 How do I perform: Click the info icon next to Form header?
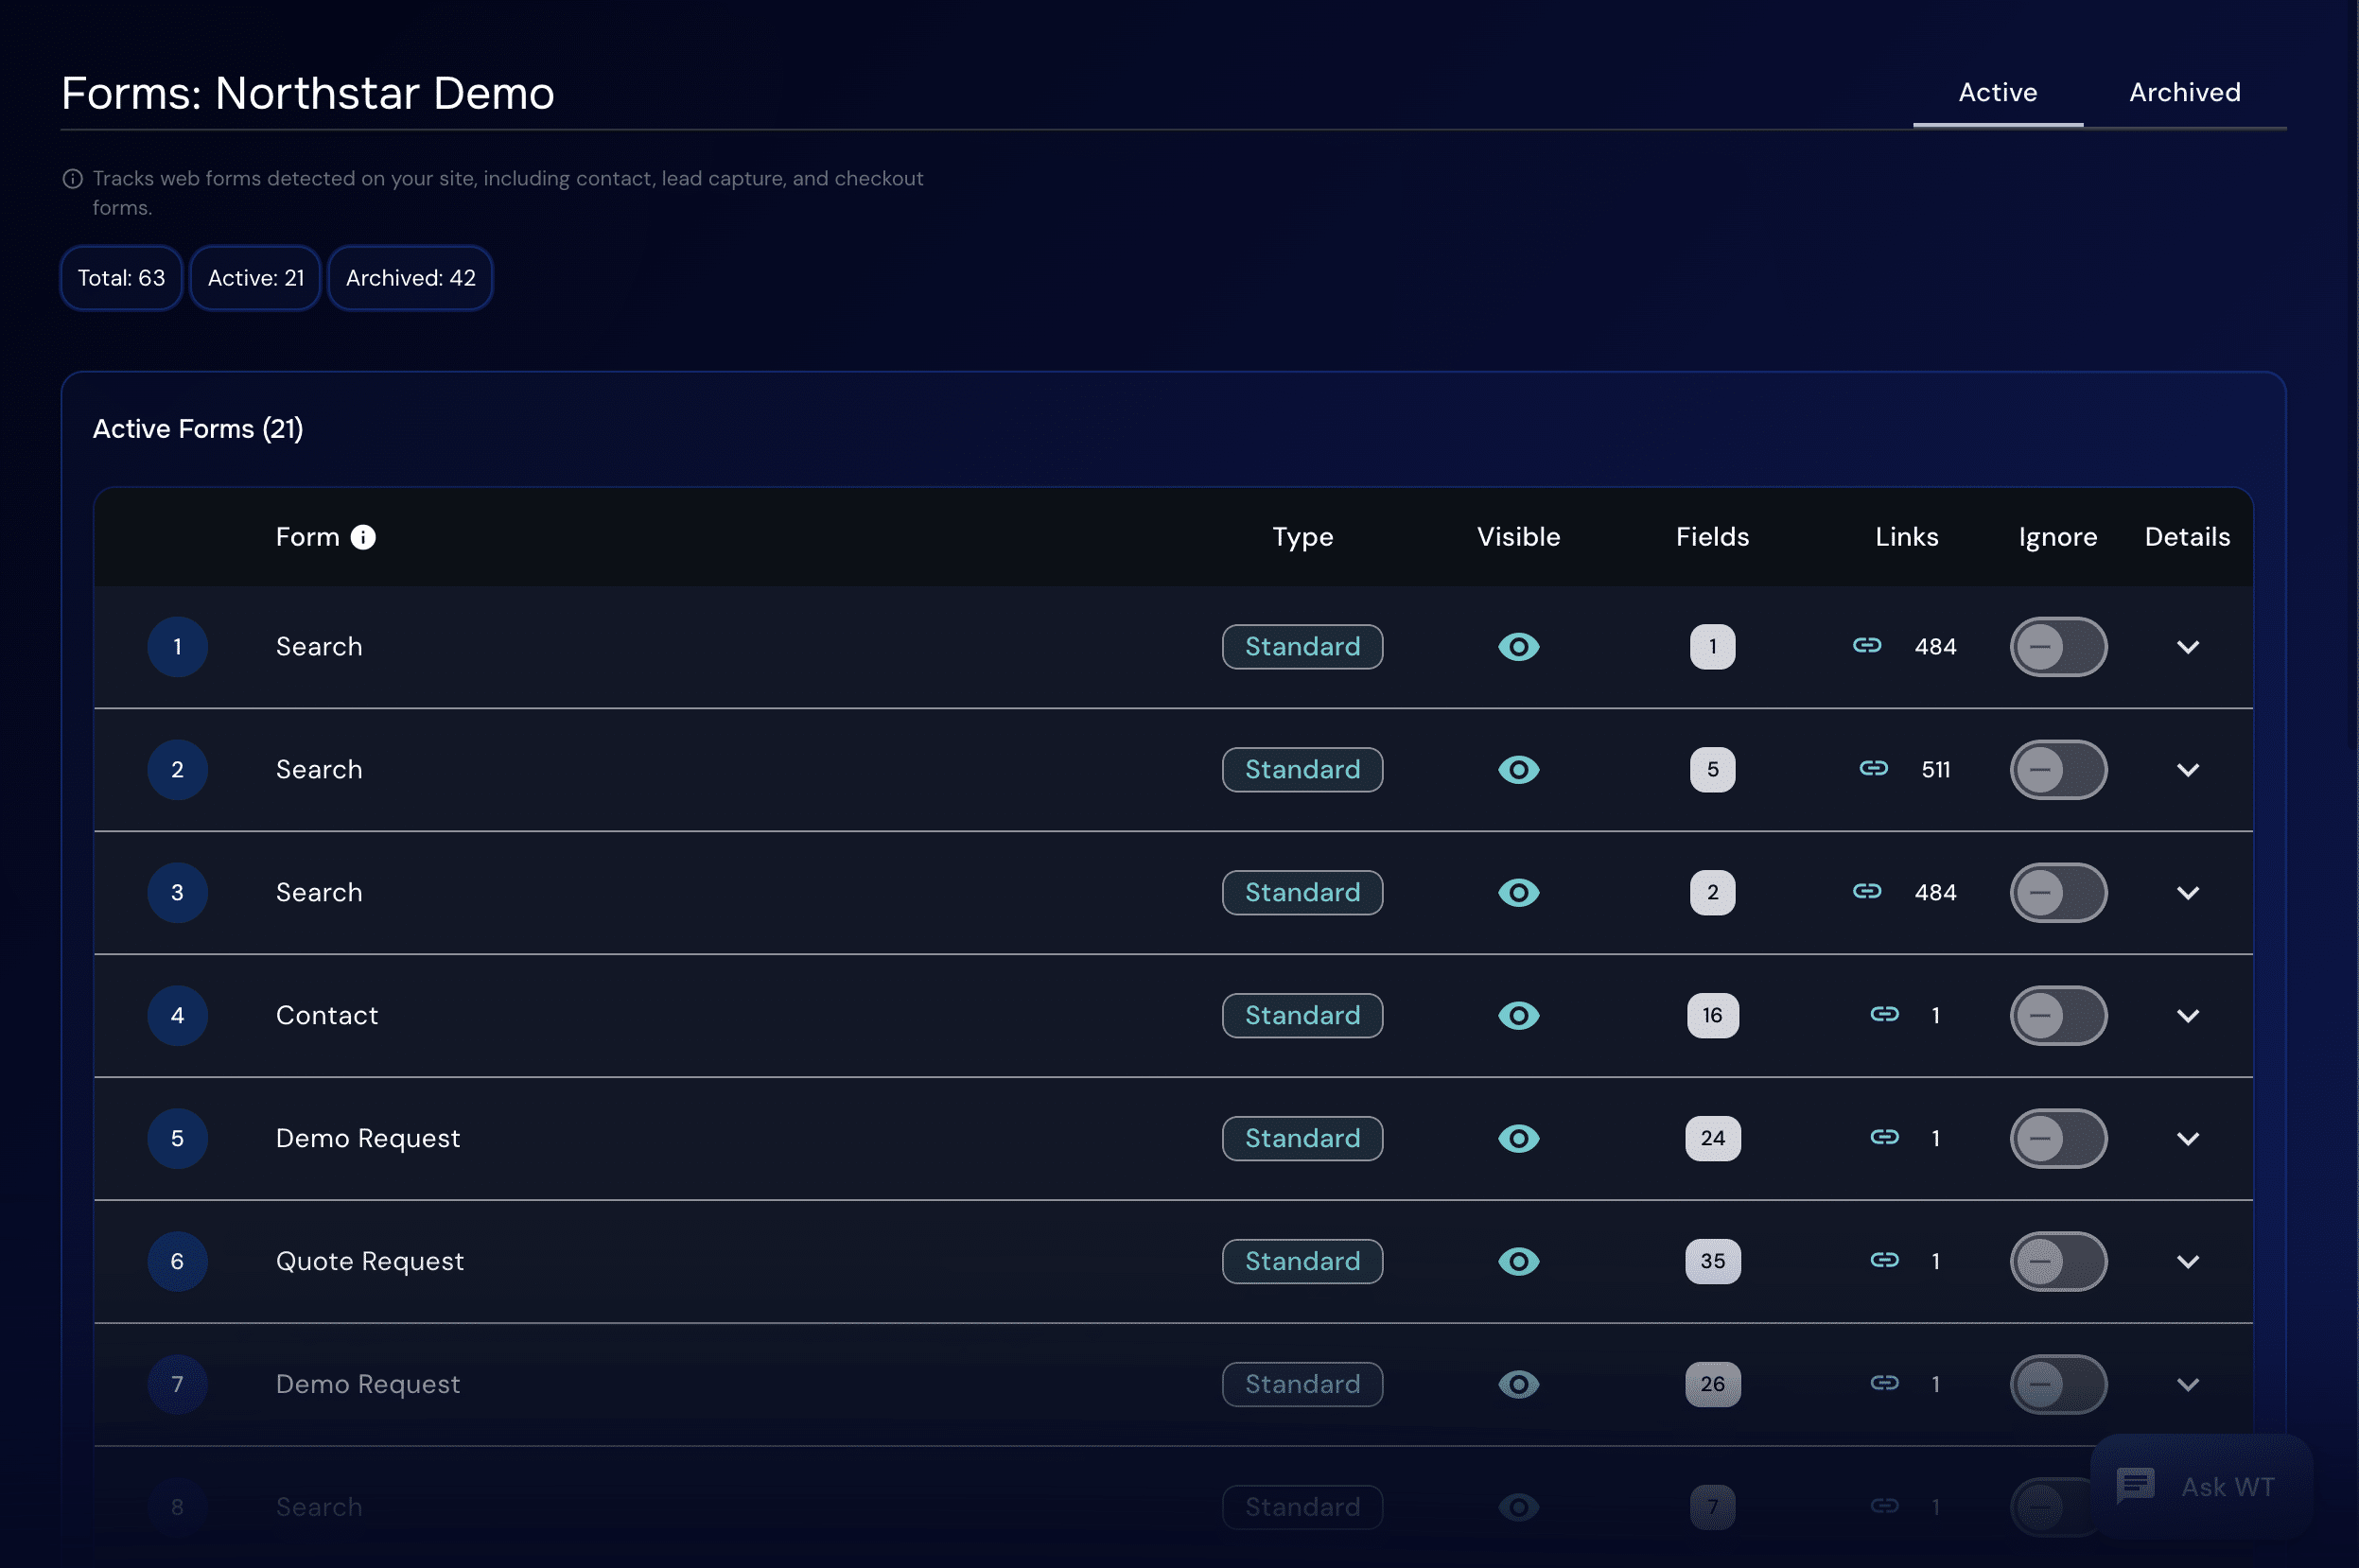pos(363,537)
